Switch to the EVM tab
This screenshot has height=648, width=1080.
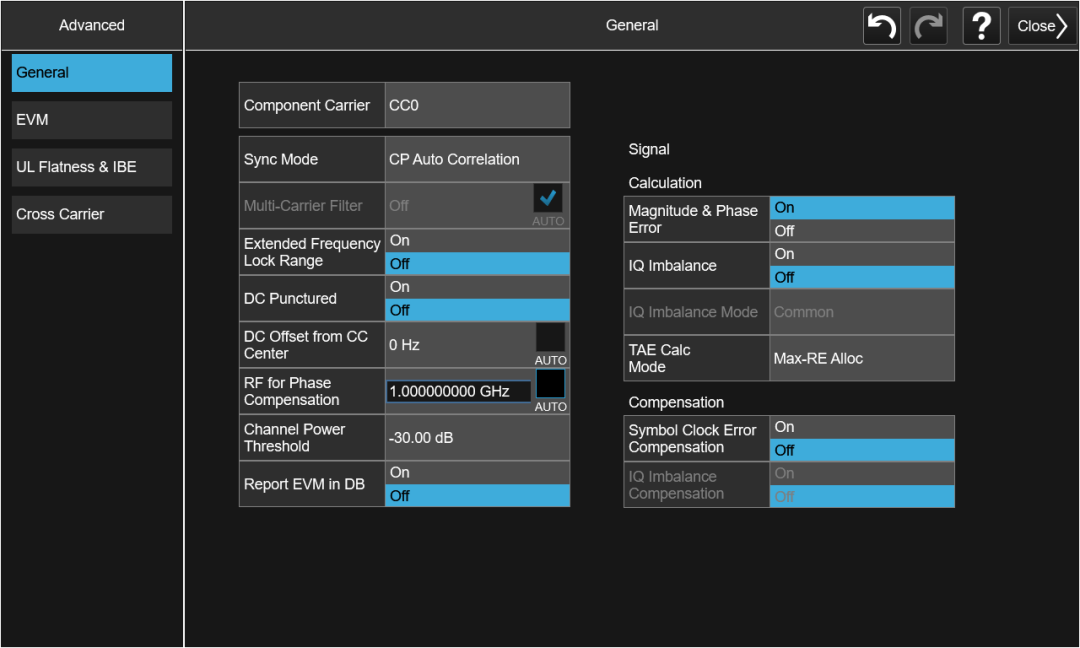tap(92, 120)
